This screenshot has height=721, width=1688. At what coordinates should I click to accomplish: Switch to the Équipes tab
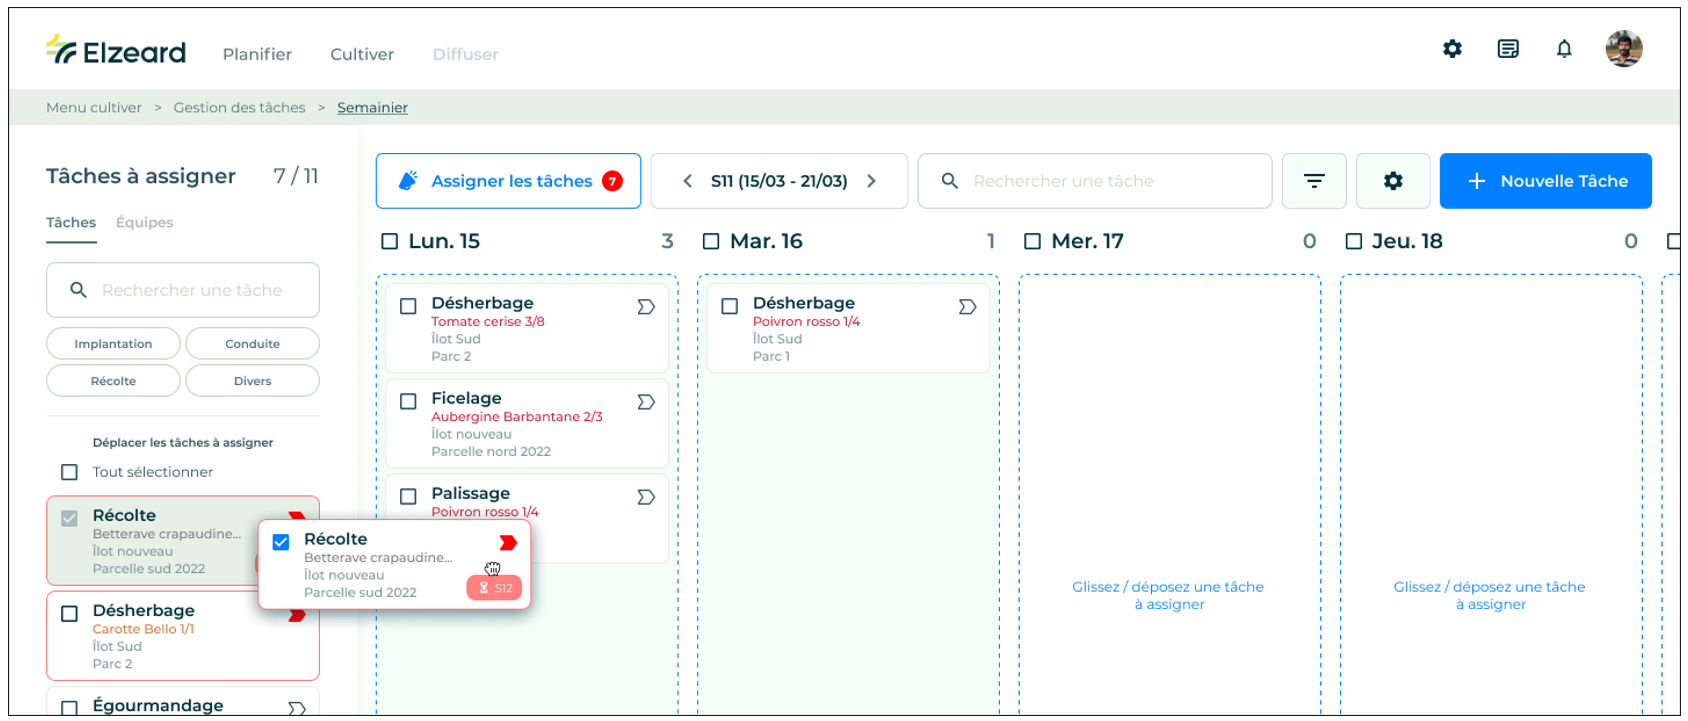[144, 222]
